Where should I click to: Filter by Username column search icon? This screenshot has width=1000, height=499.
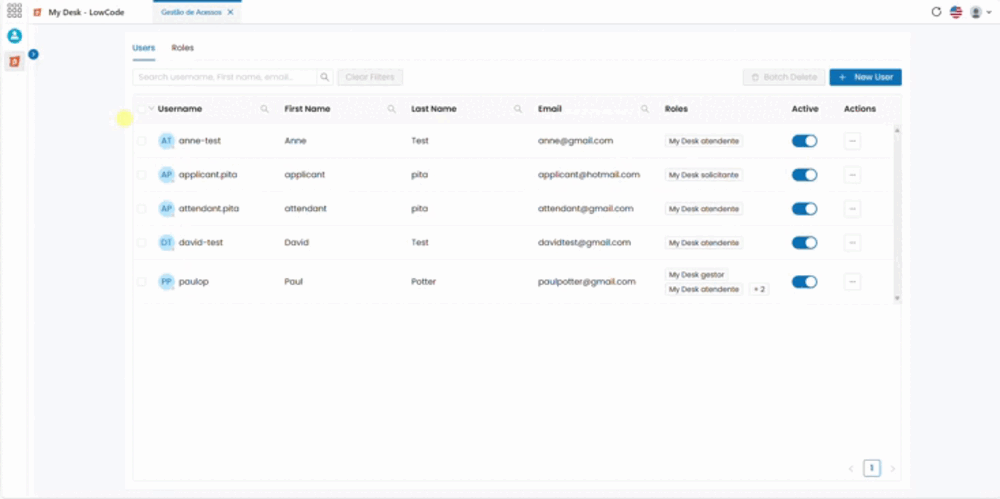(265, 109)
